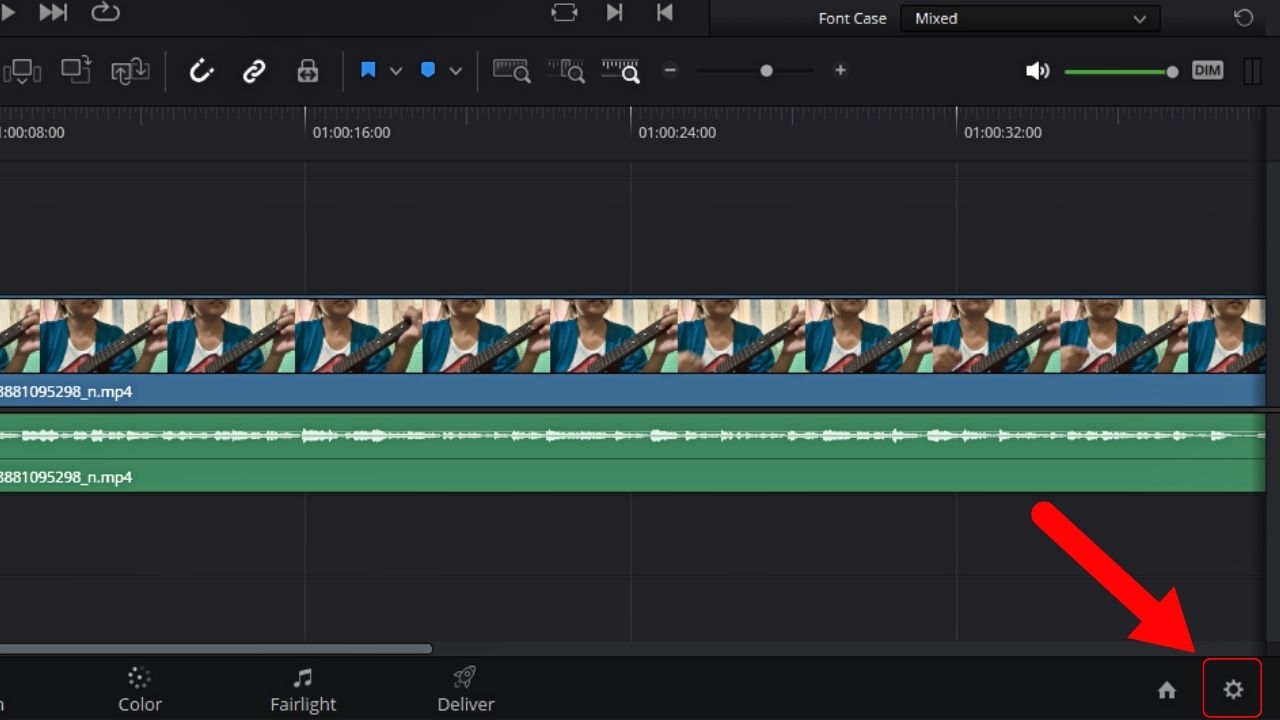The height and width of the screenshot is (720, 1280).
Task: Expand the flag color picker chevron
Action: (x=396, y=70)
